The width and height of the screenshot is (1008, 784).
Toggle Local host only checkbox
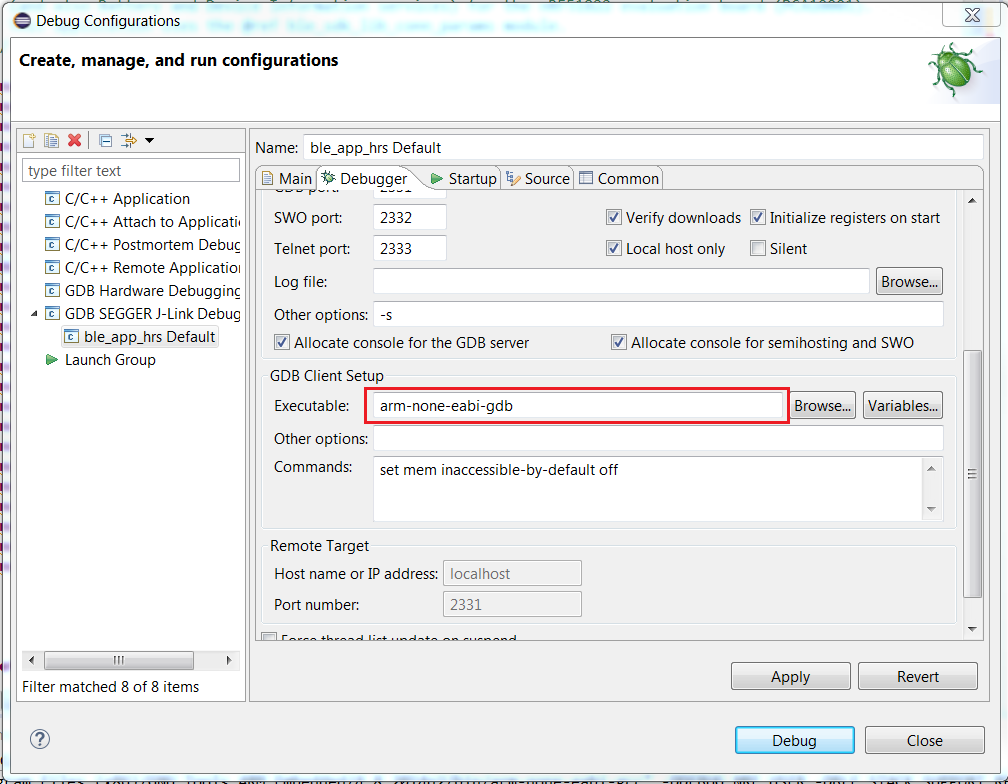613,248
